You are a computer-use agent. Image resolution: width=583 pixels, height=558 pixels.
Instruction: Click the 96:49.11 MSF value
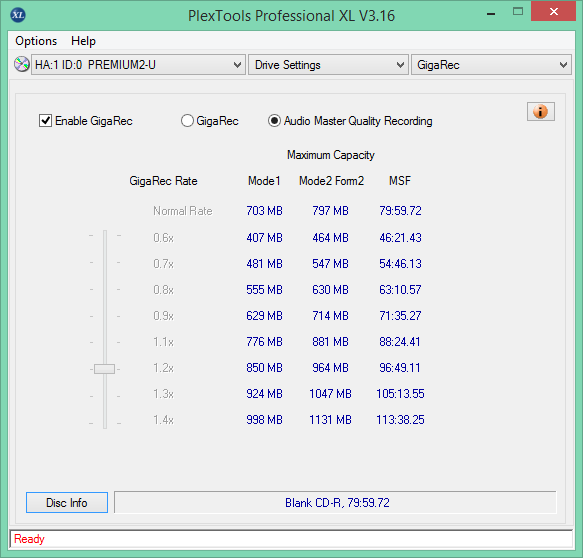pyautogui.click(x=400, y=368)
